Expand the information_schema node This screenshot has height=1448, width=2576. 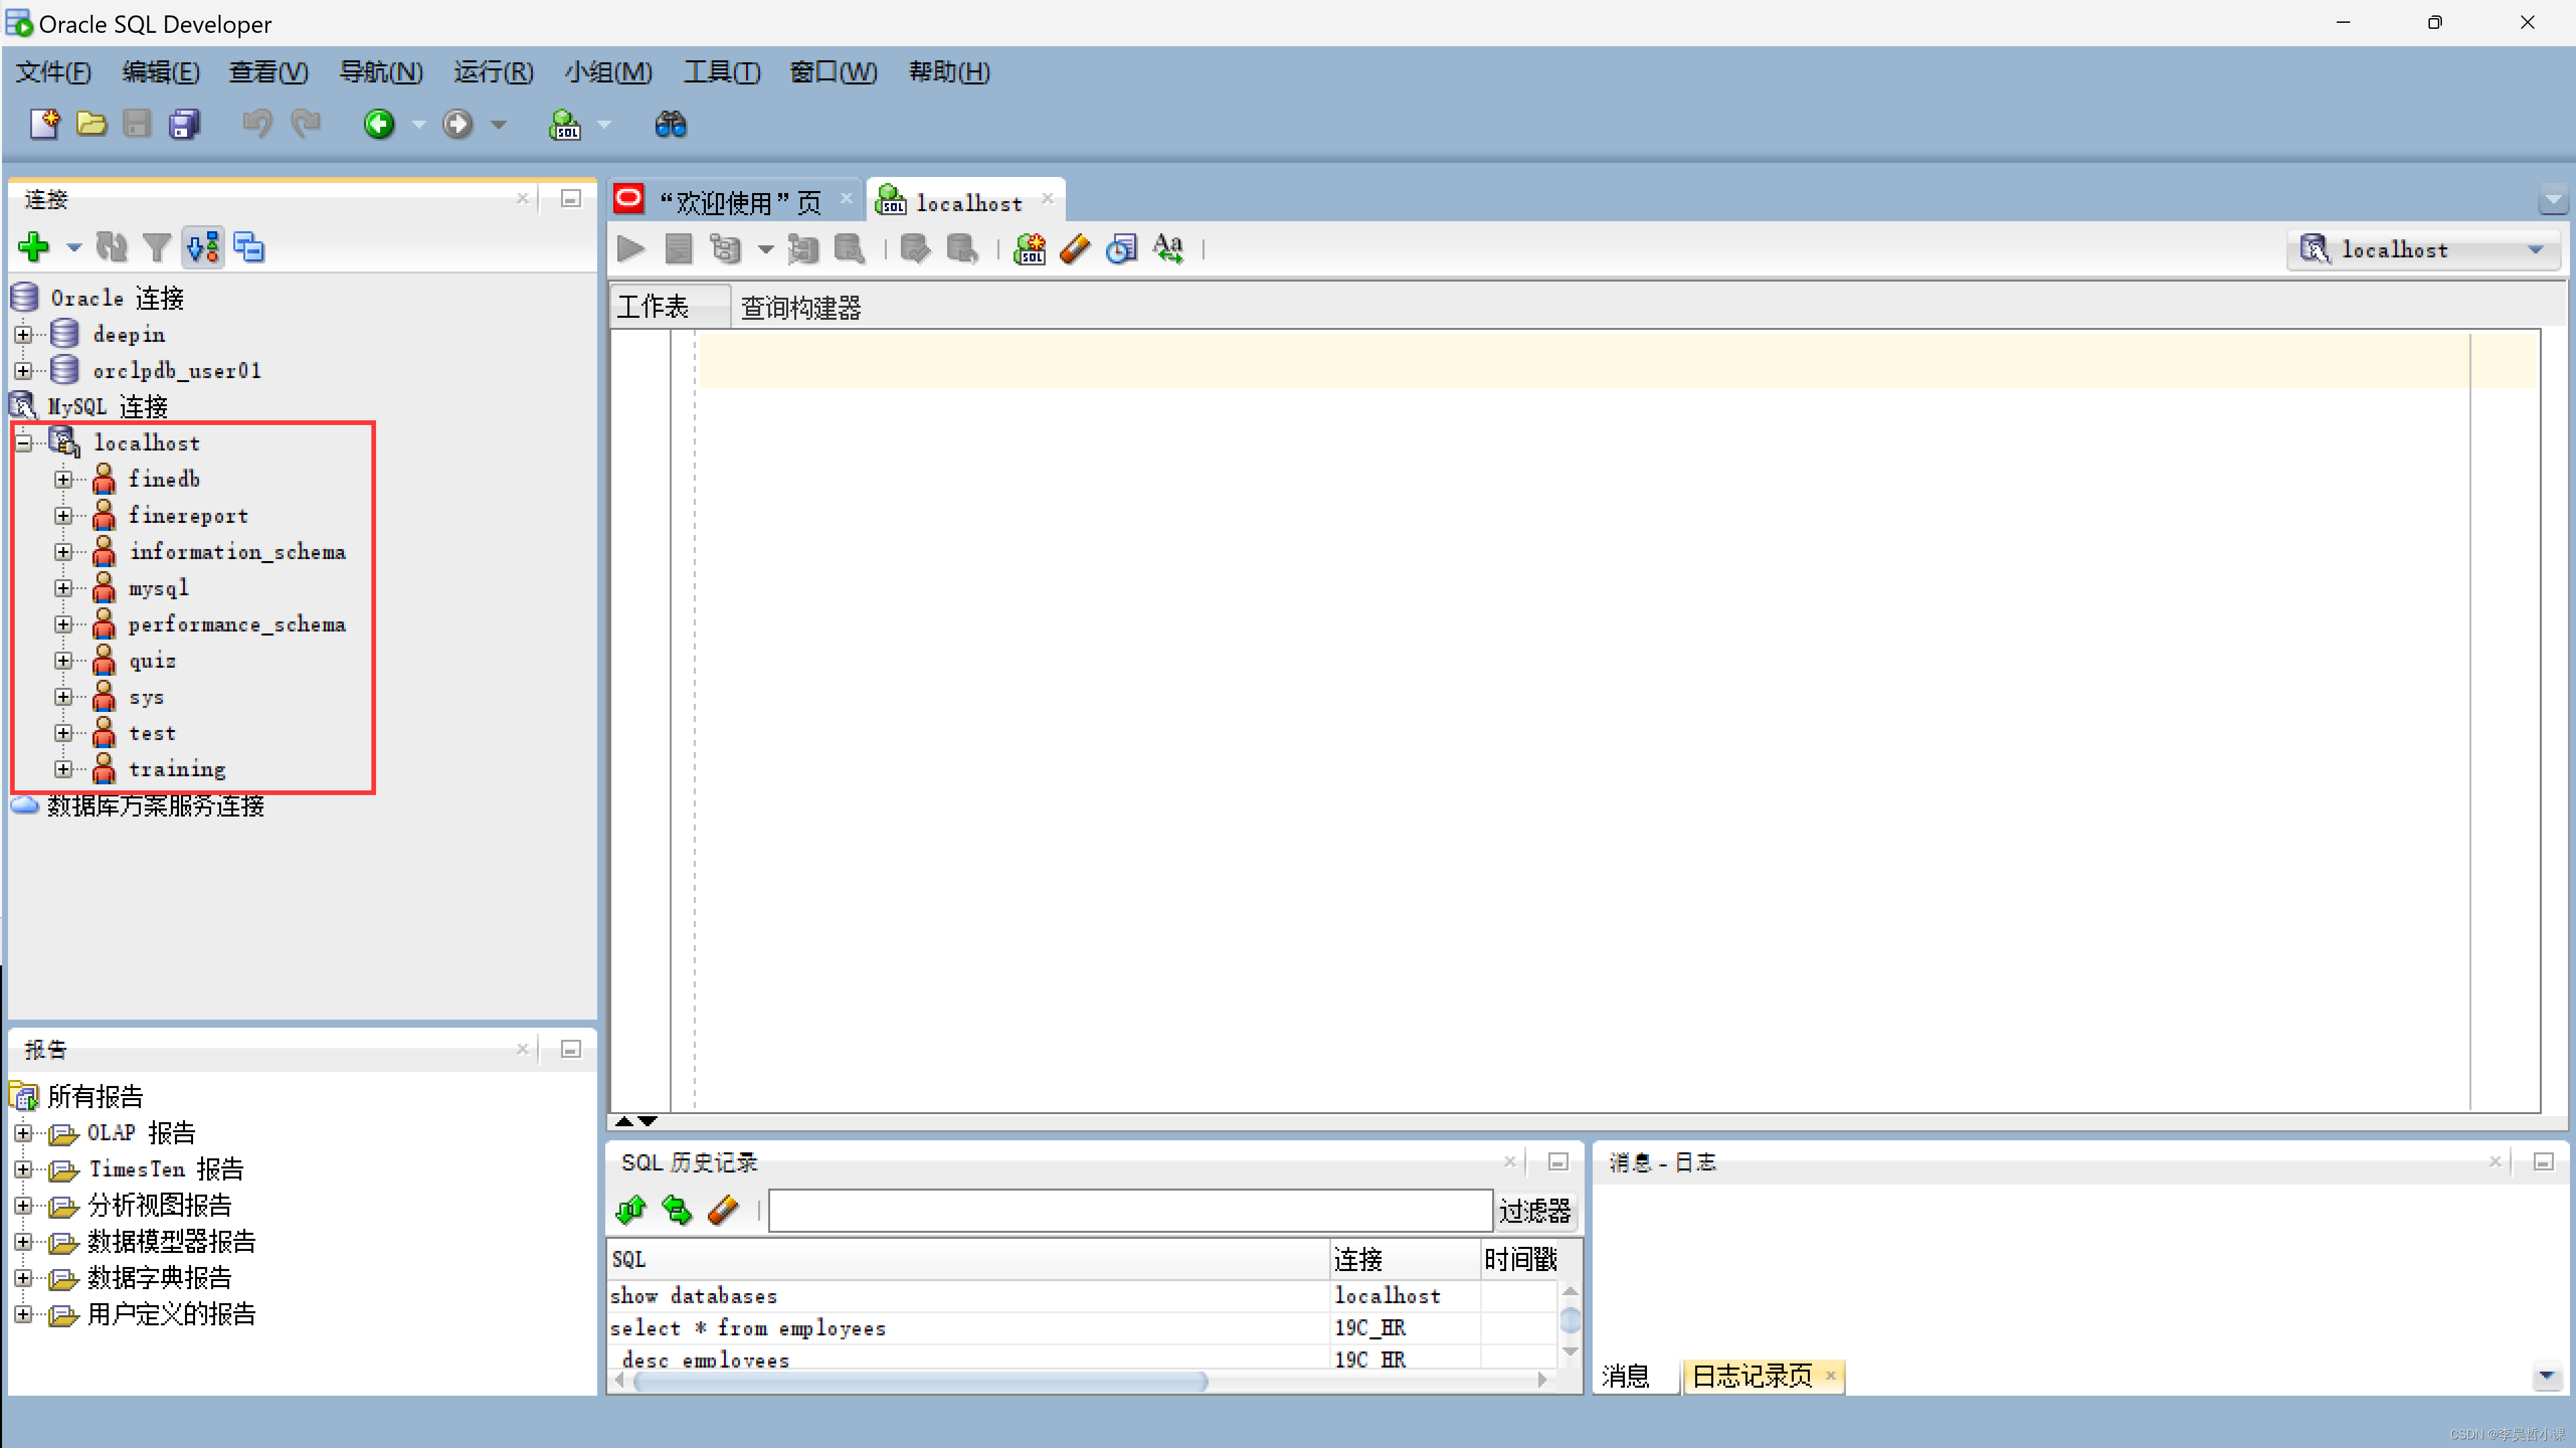63,551
